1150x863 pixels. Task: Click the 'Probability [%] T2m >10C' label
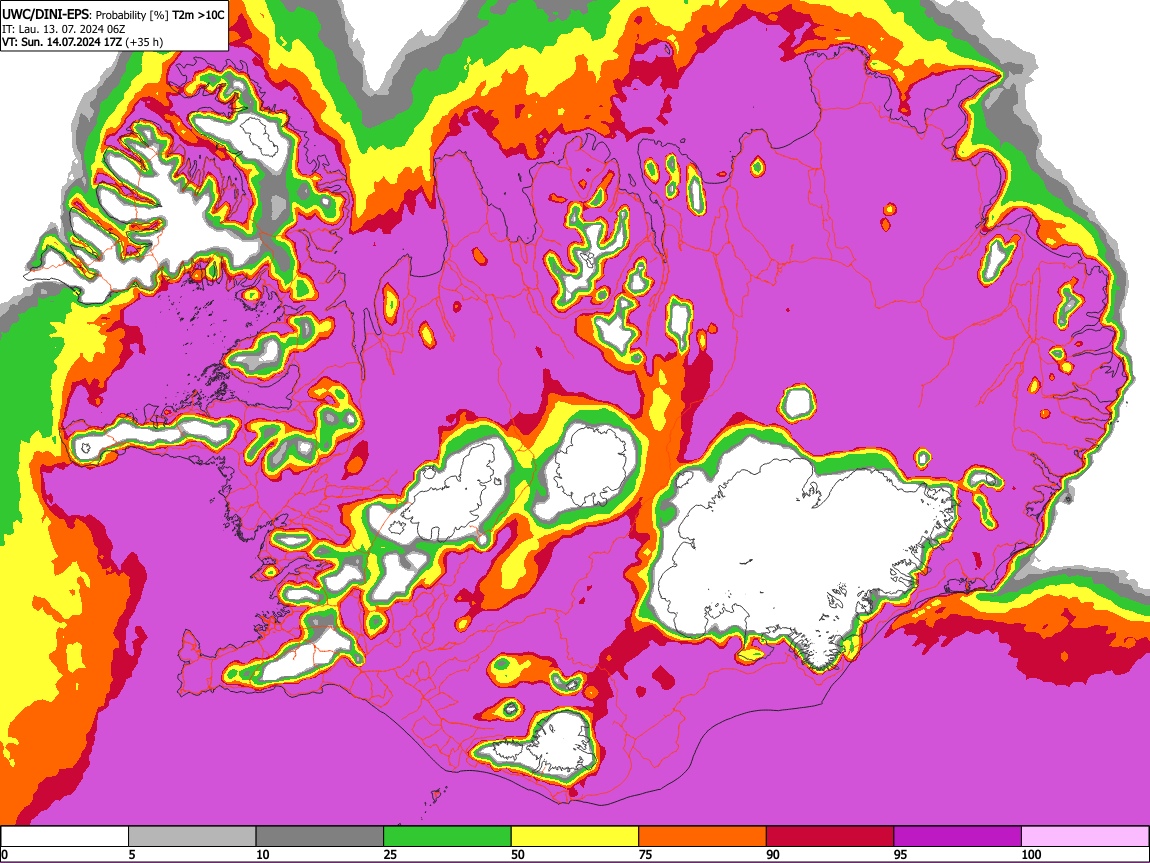click(x=161, y=15)
